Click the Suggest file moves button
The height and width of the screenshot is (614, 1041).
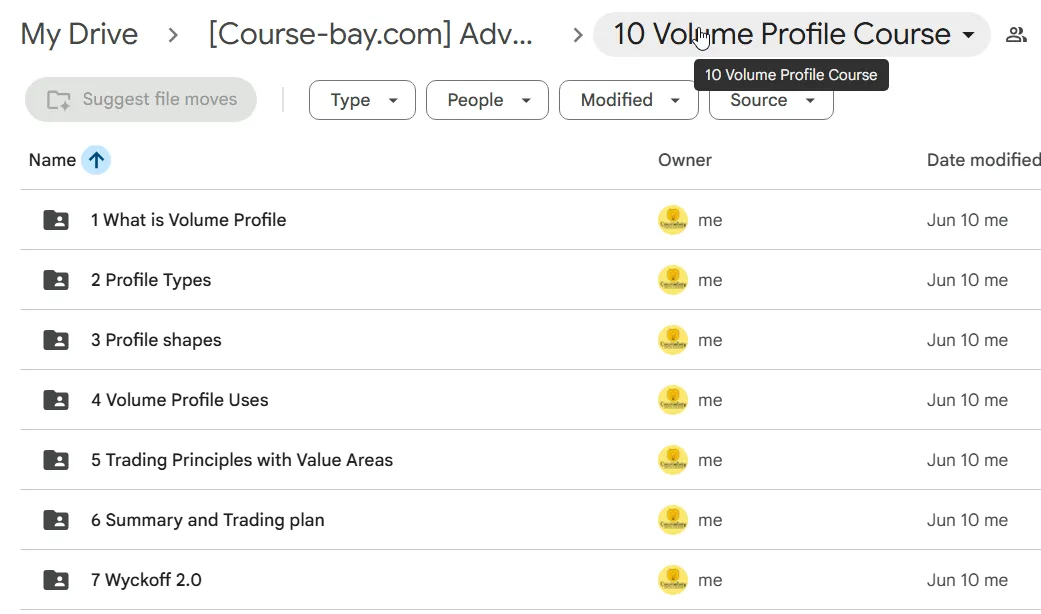[141, 100]
